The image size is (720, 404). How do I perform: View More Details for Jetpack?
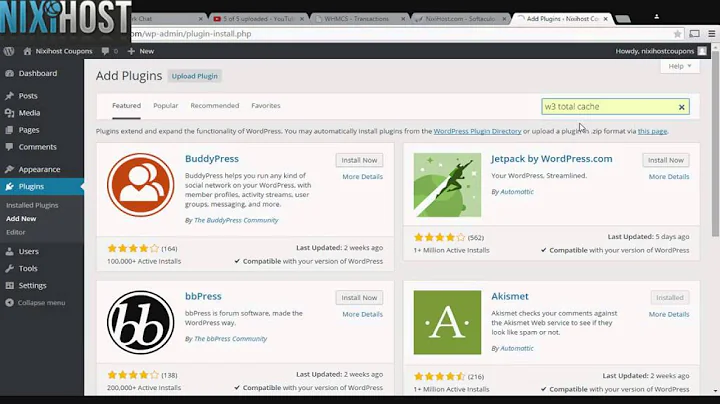tap(669, 177)
